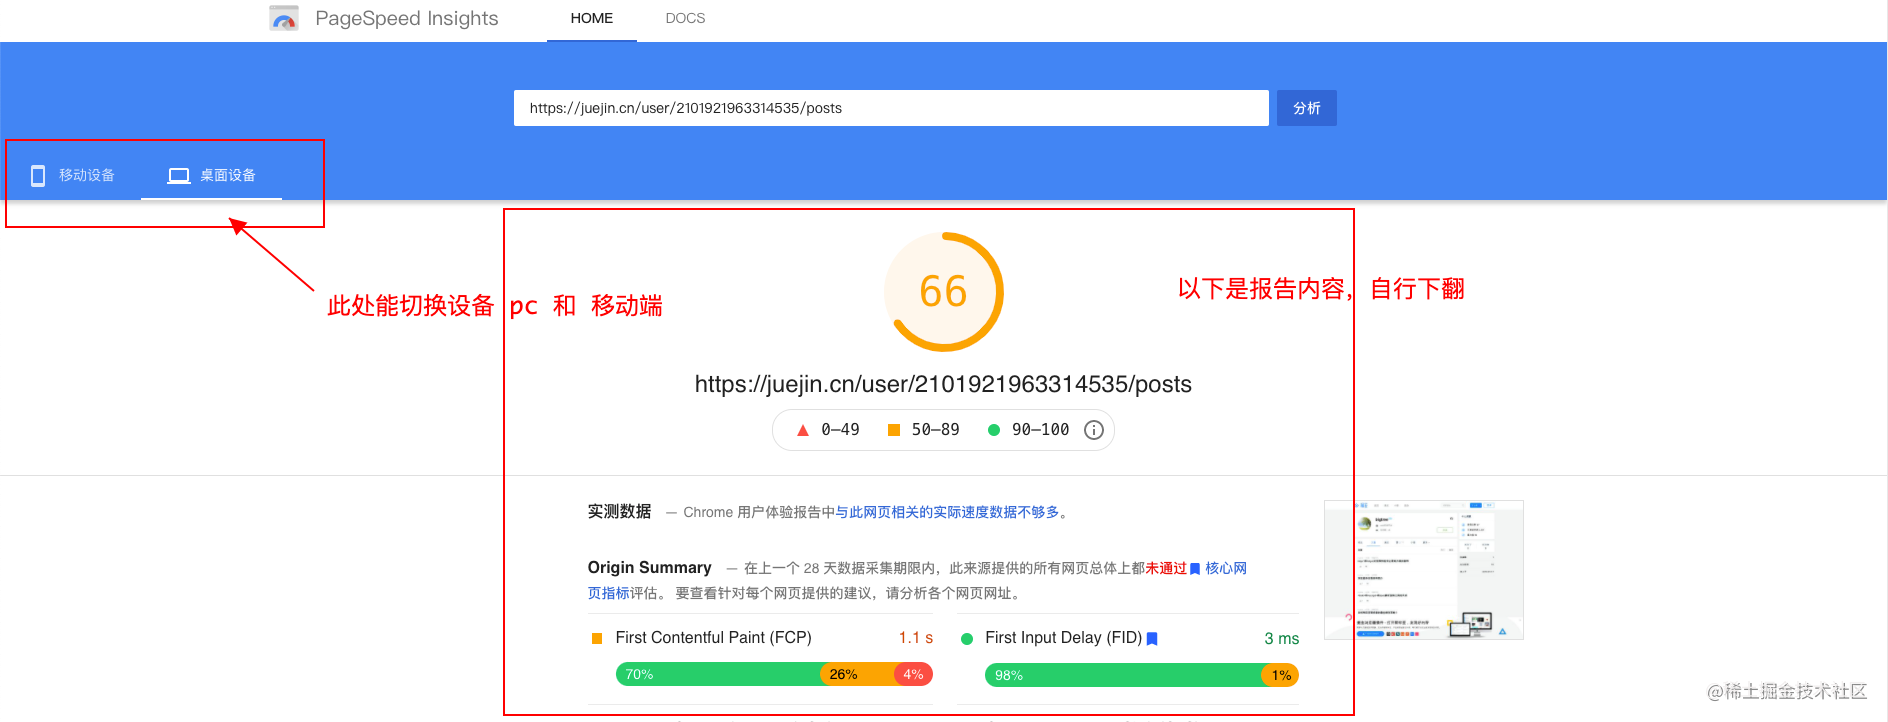Click the orange square icon beside FCP
This screenshot has height=722, width=1888.
(x=597, y=638)
